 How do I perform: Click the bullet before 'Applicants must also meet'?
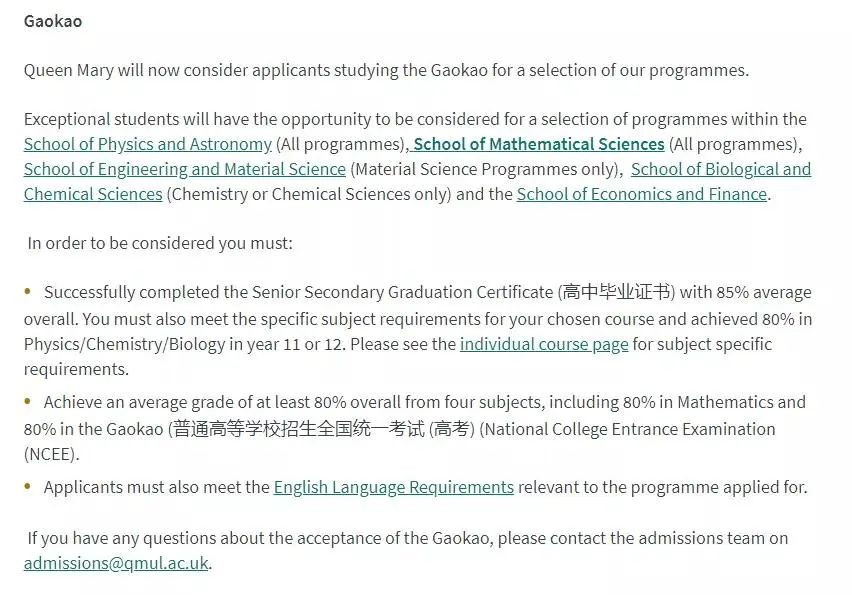(x=29, y=487)
